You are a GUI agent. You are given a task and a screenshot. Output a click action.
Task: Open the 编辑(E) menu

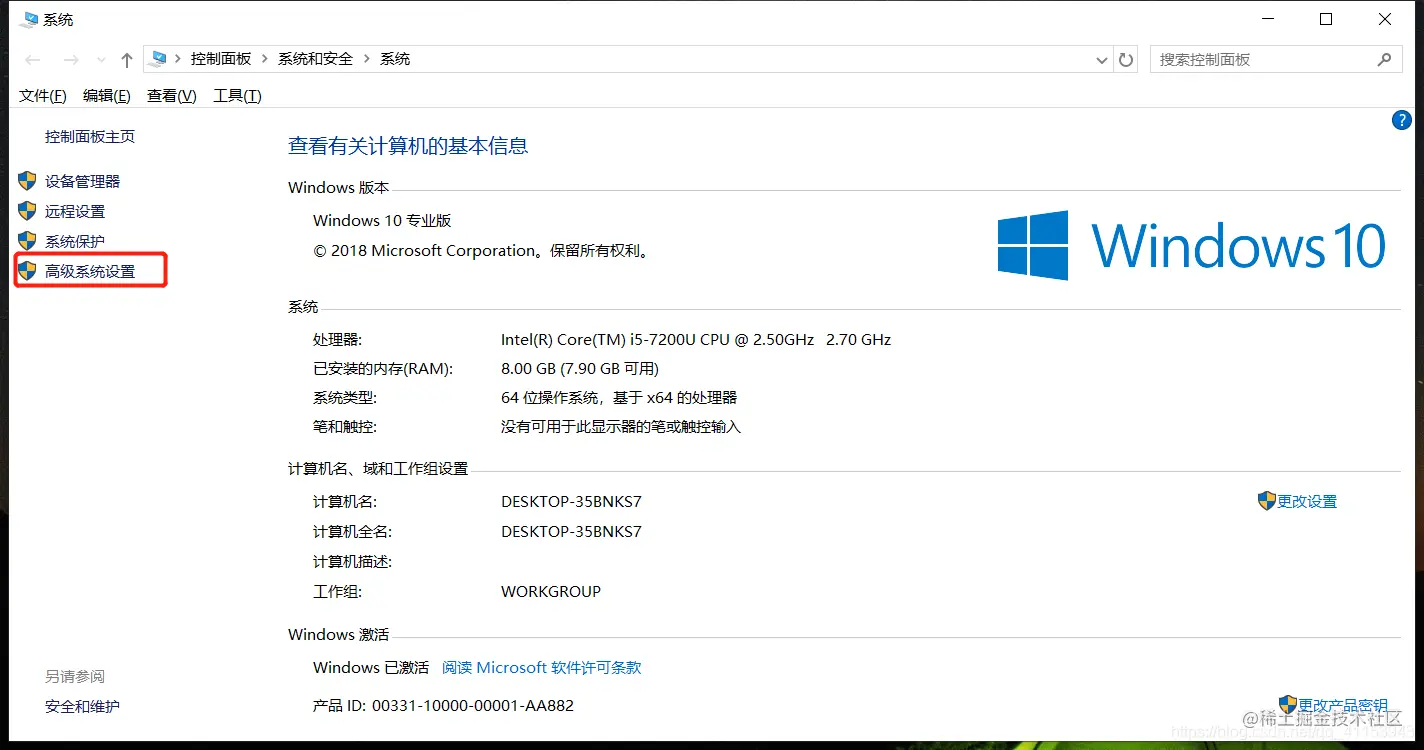tap(107, 95)
